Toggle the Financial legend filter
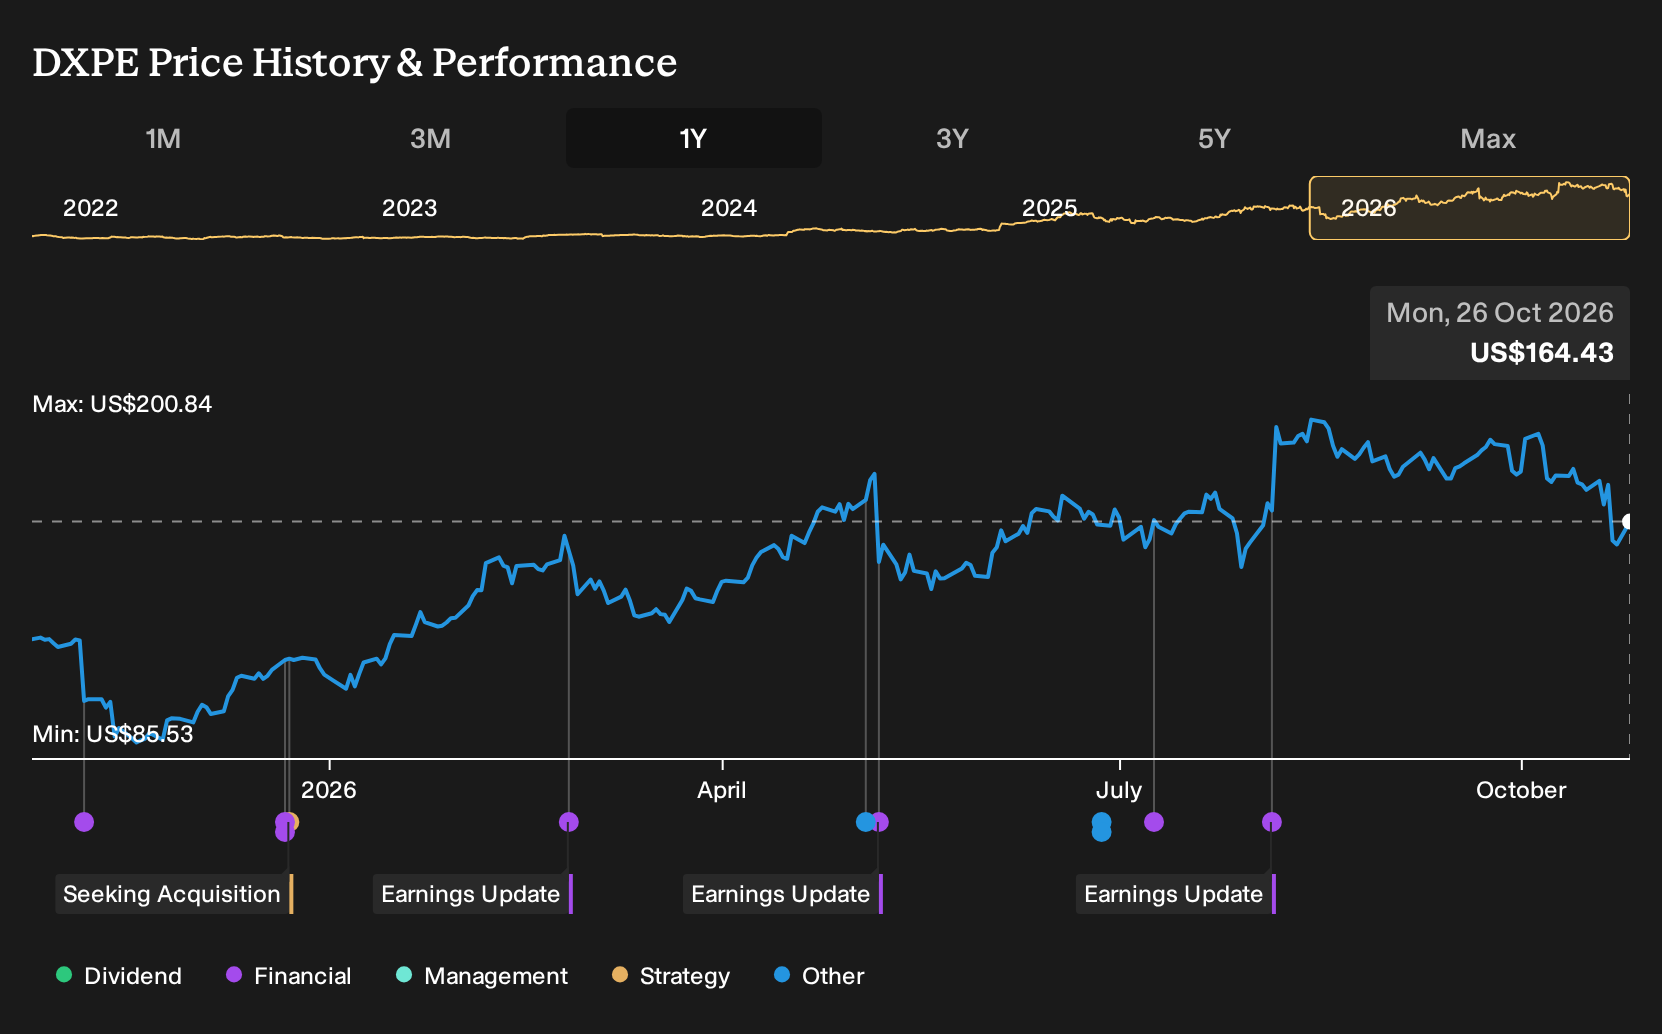The width and height of the screenshot is (1662, 1034). click(288, 976)
